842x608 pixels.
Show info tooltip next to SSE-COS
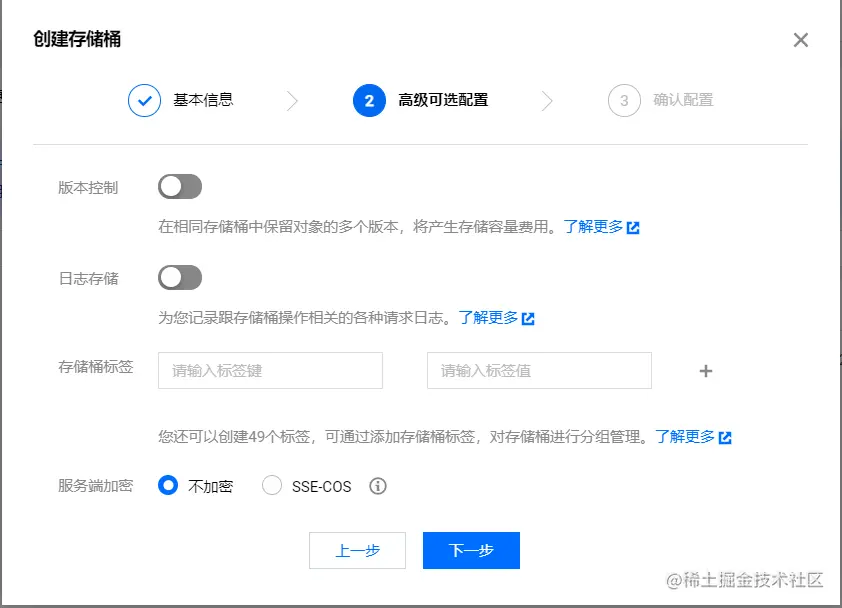(378, 486)
